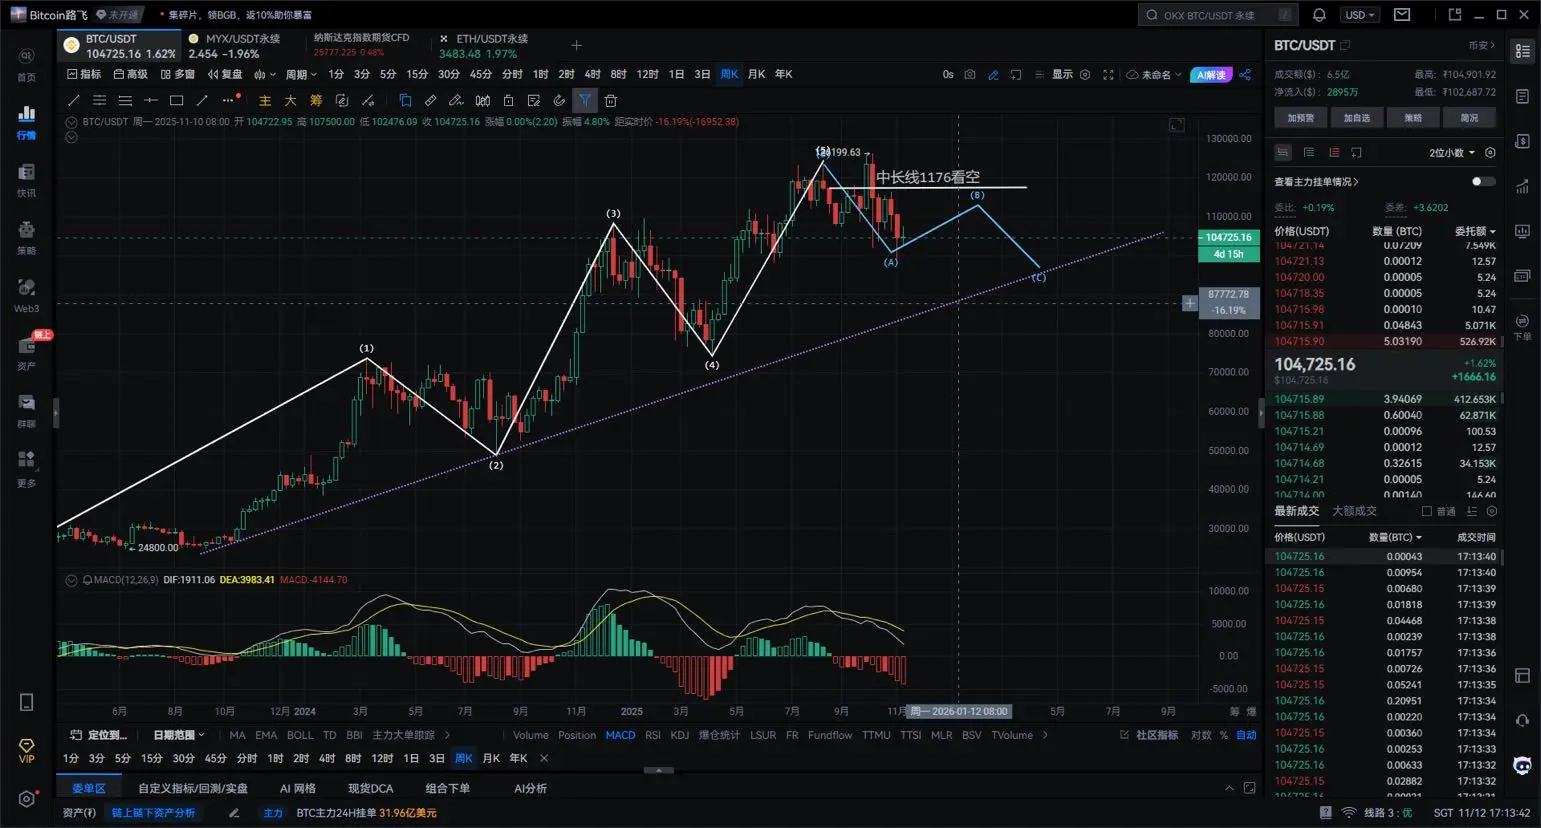Click the 链上链下资产分析 link
Viewport: 1541px width, 828px height.
pyautogui.click(x=153, y=813)
